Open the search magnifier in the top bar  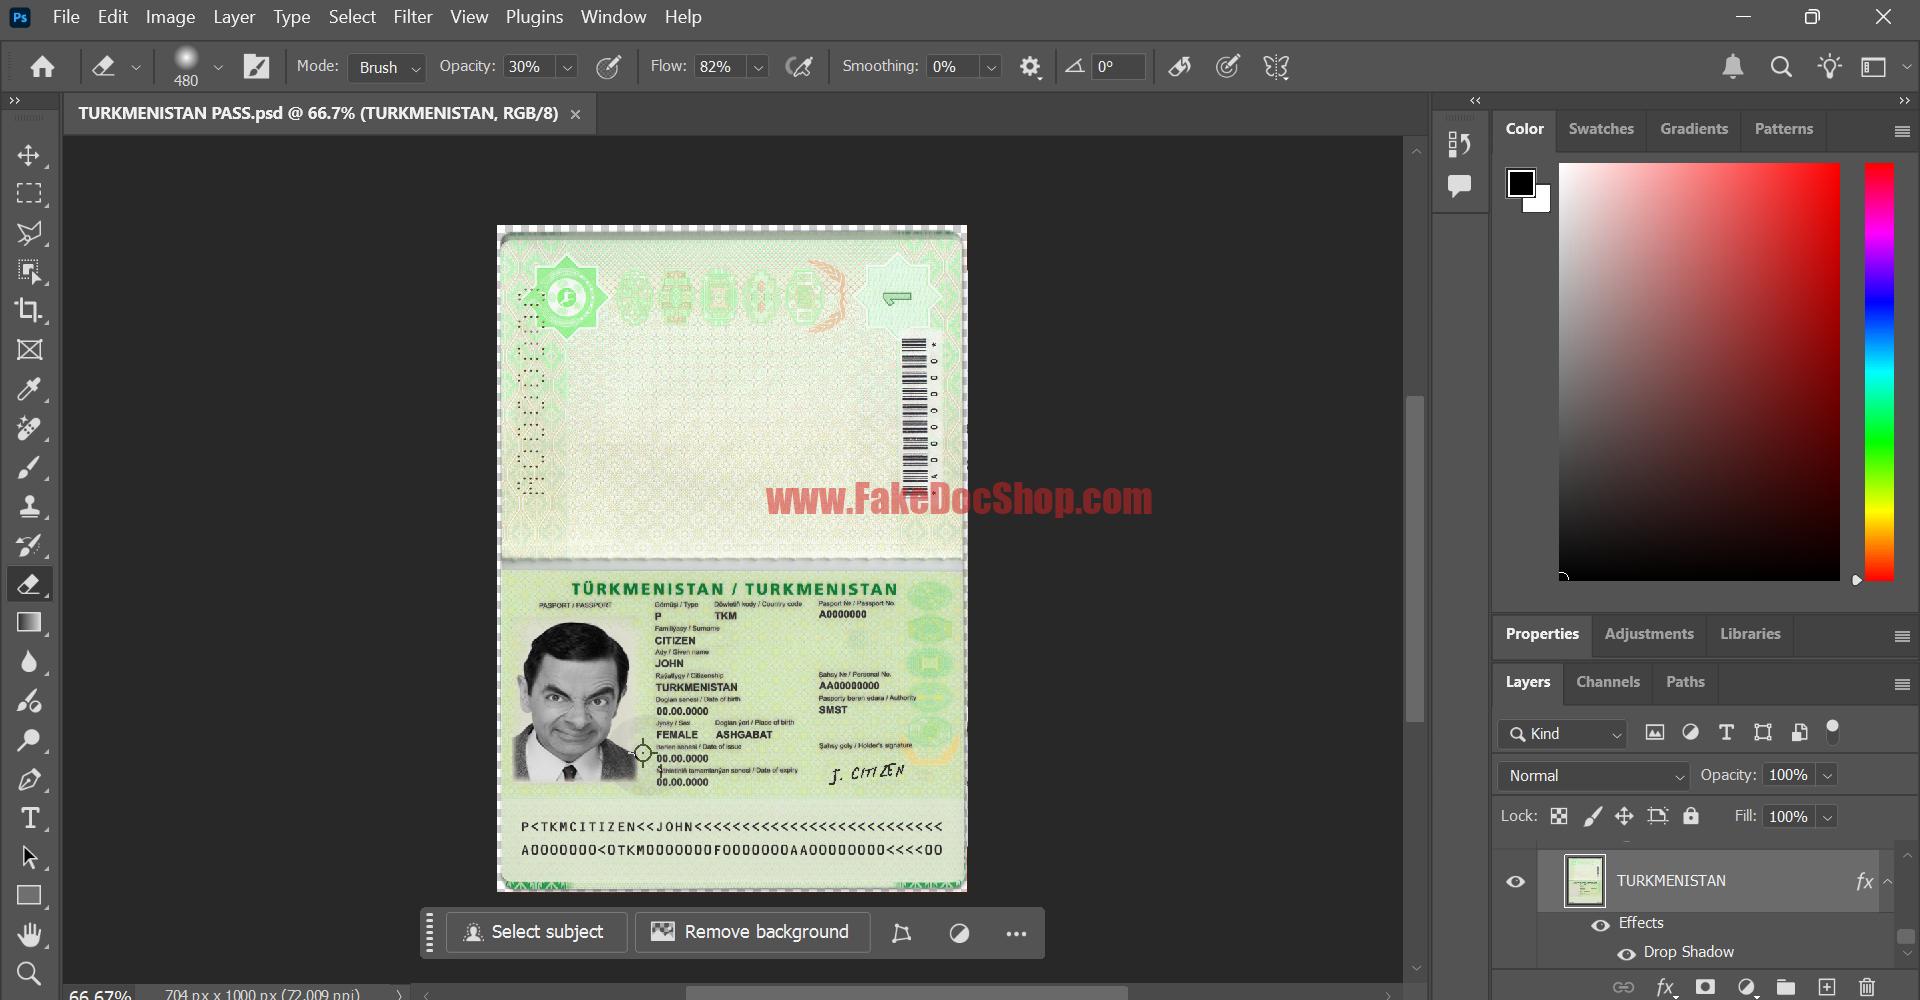(x=1781, y=67)
